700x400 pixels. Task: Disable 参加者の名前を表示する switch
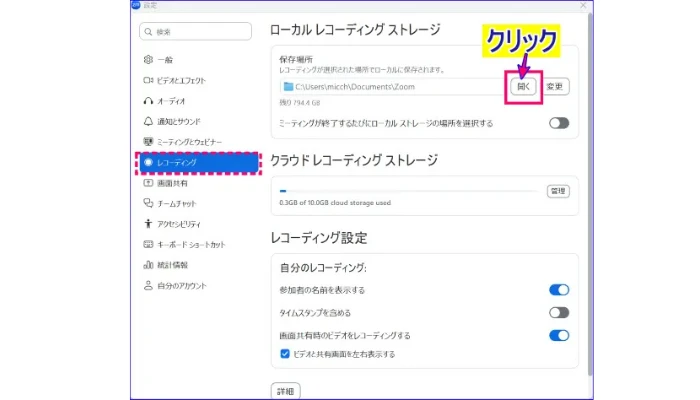click(x=559, y=290)
